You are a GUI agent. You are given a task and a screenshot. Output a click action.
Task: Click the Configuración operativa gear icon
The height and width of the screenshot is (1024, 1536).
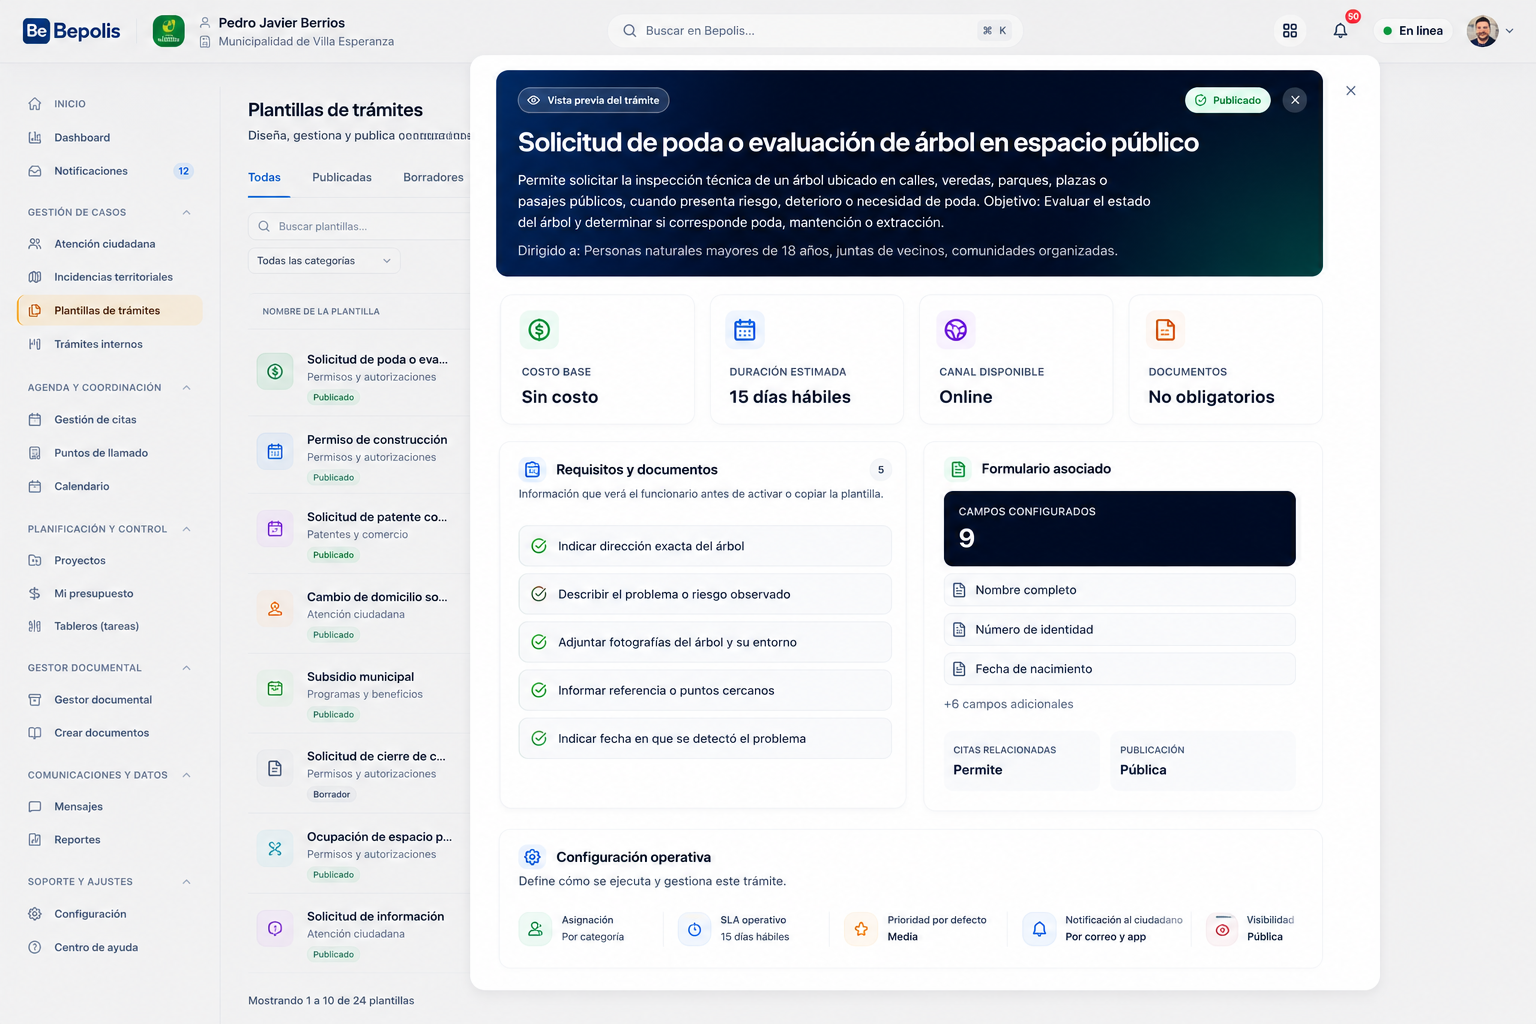(x=533, y=857)
